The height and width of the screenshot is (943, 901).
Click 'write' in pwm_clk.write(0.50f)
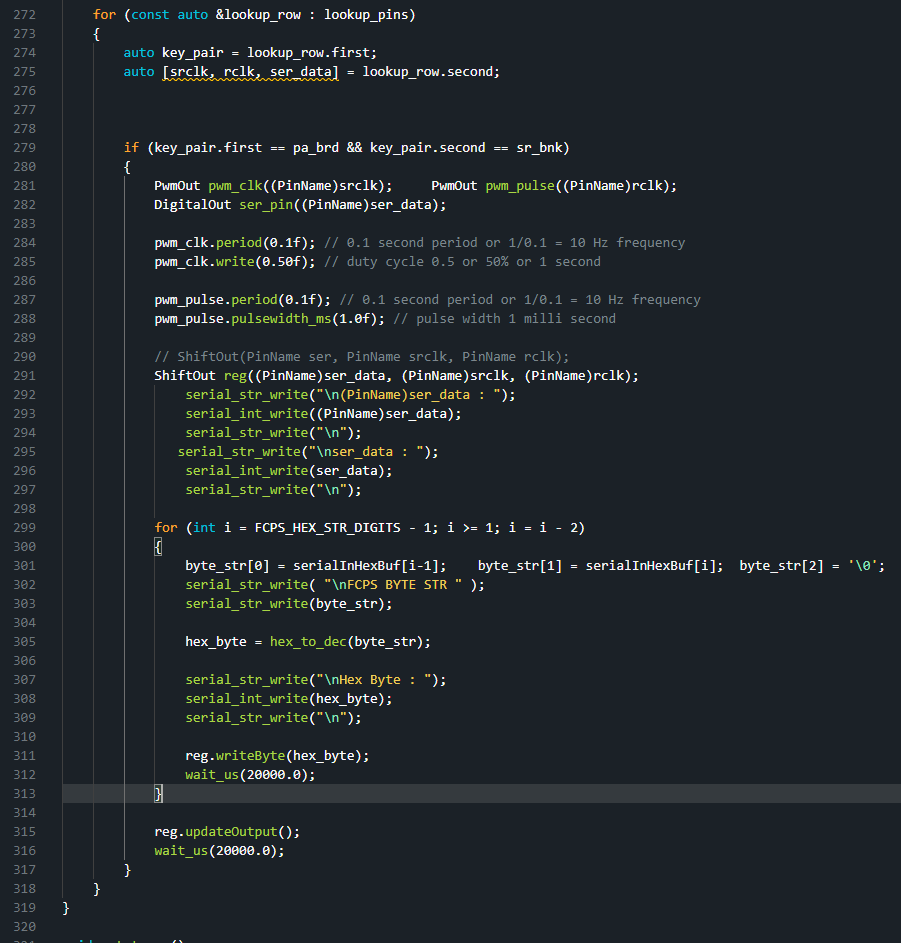pos(235,262)
